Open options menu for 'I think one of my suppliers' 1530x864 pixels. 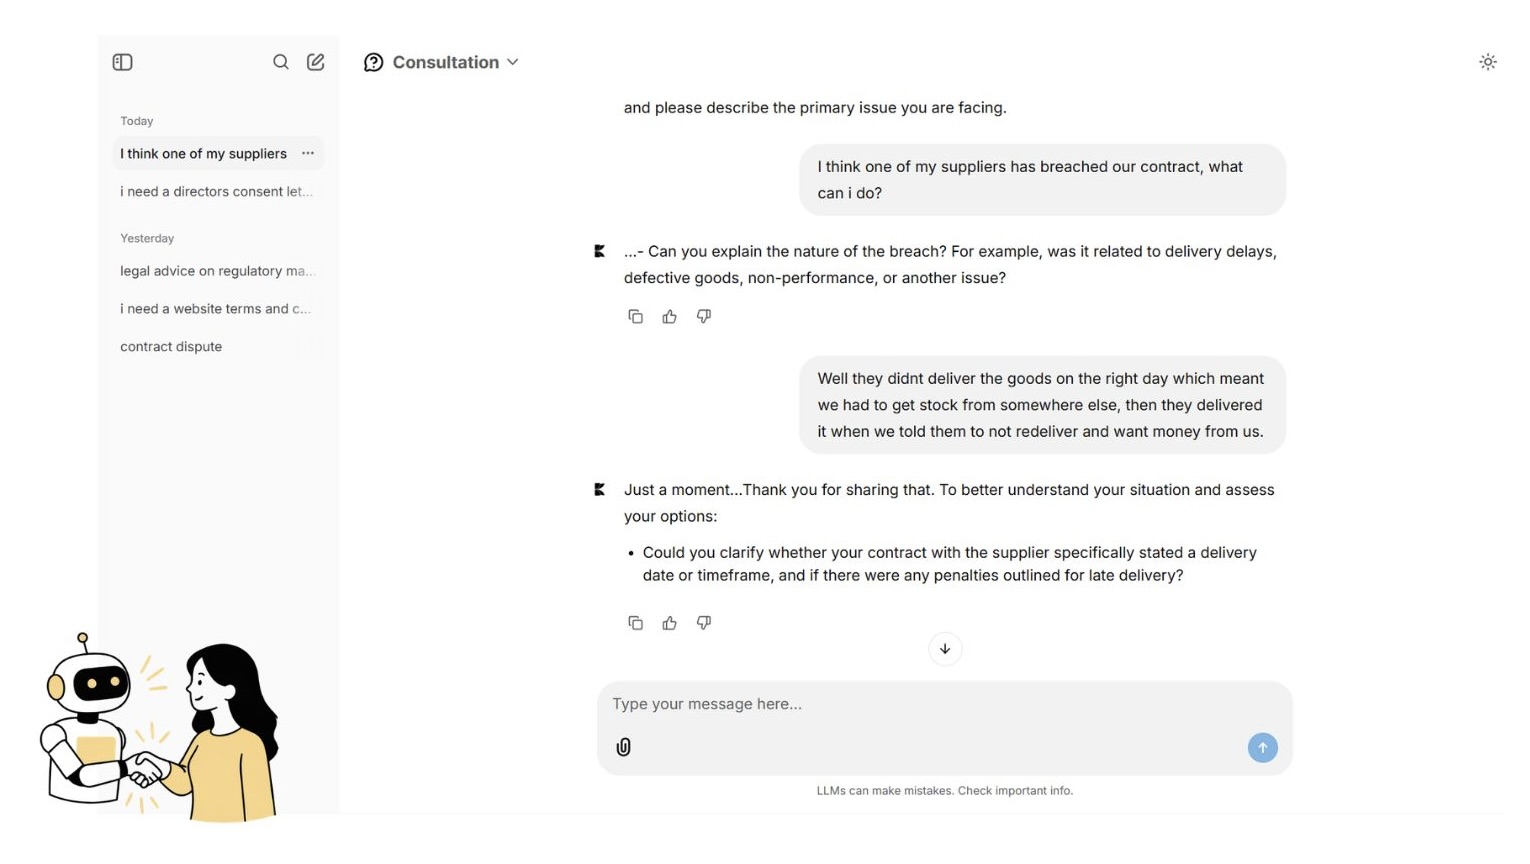308,153
